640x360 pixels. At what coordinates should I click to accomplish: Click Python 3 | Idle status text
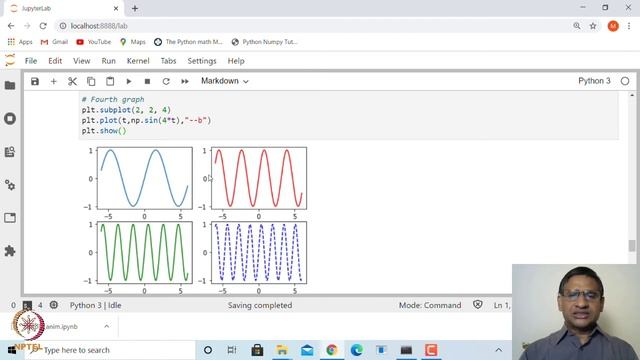pos(96,305)
